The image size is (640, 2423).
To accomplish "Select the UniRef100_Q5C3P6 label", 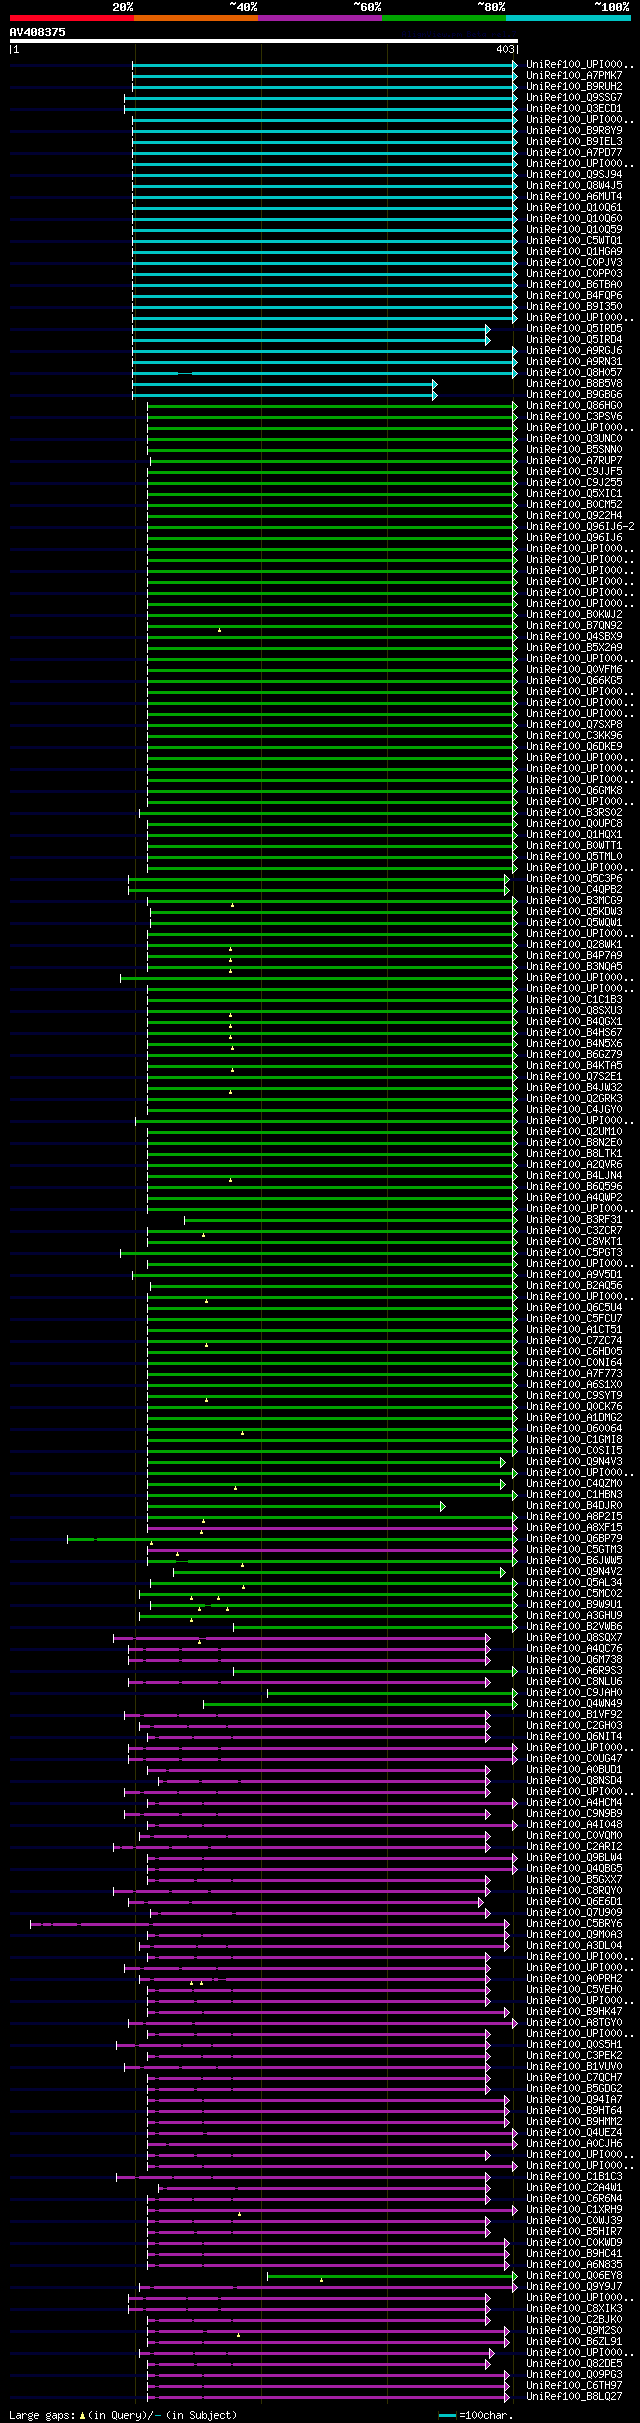I will coord(574,878).
